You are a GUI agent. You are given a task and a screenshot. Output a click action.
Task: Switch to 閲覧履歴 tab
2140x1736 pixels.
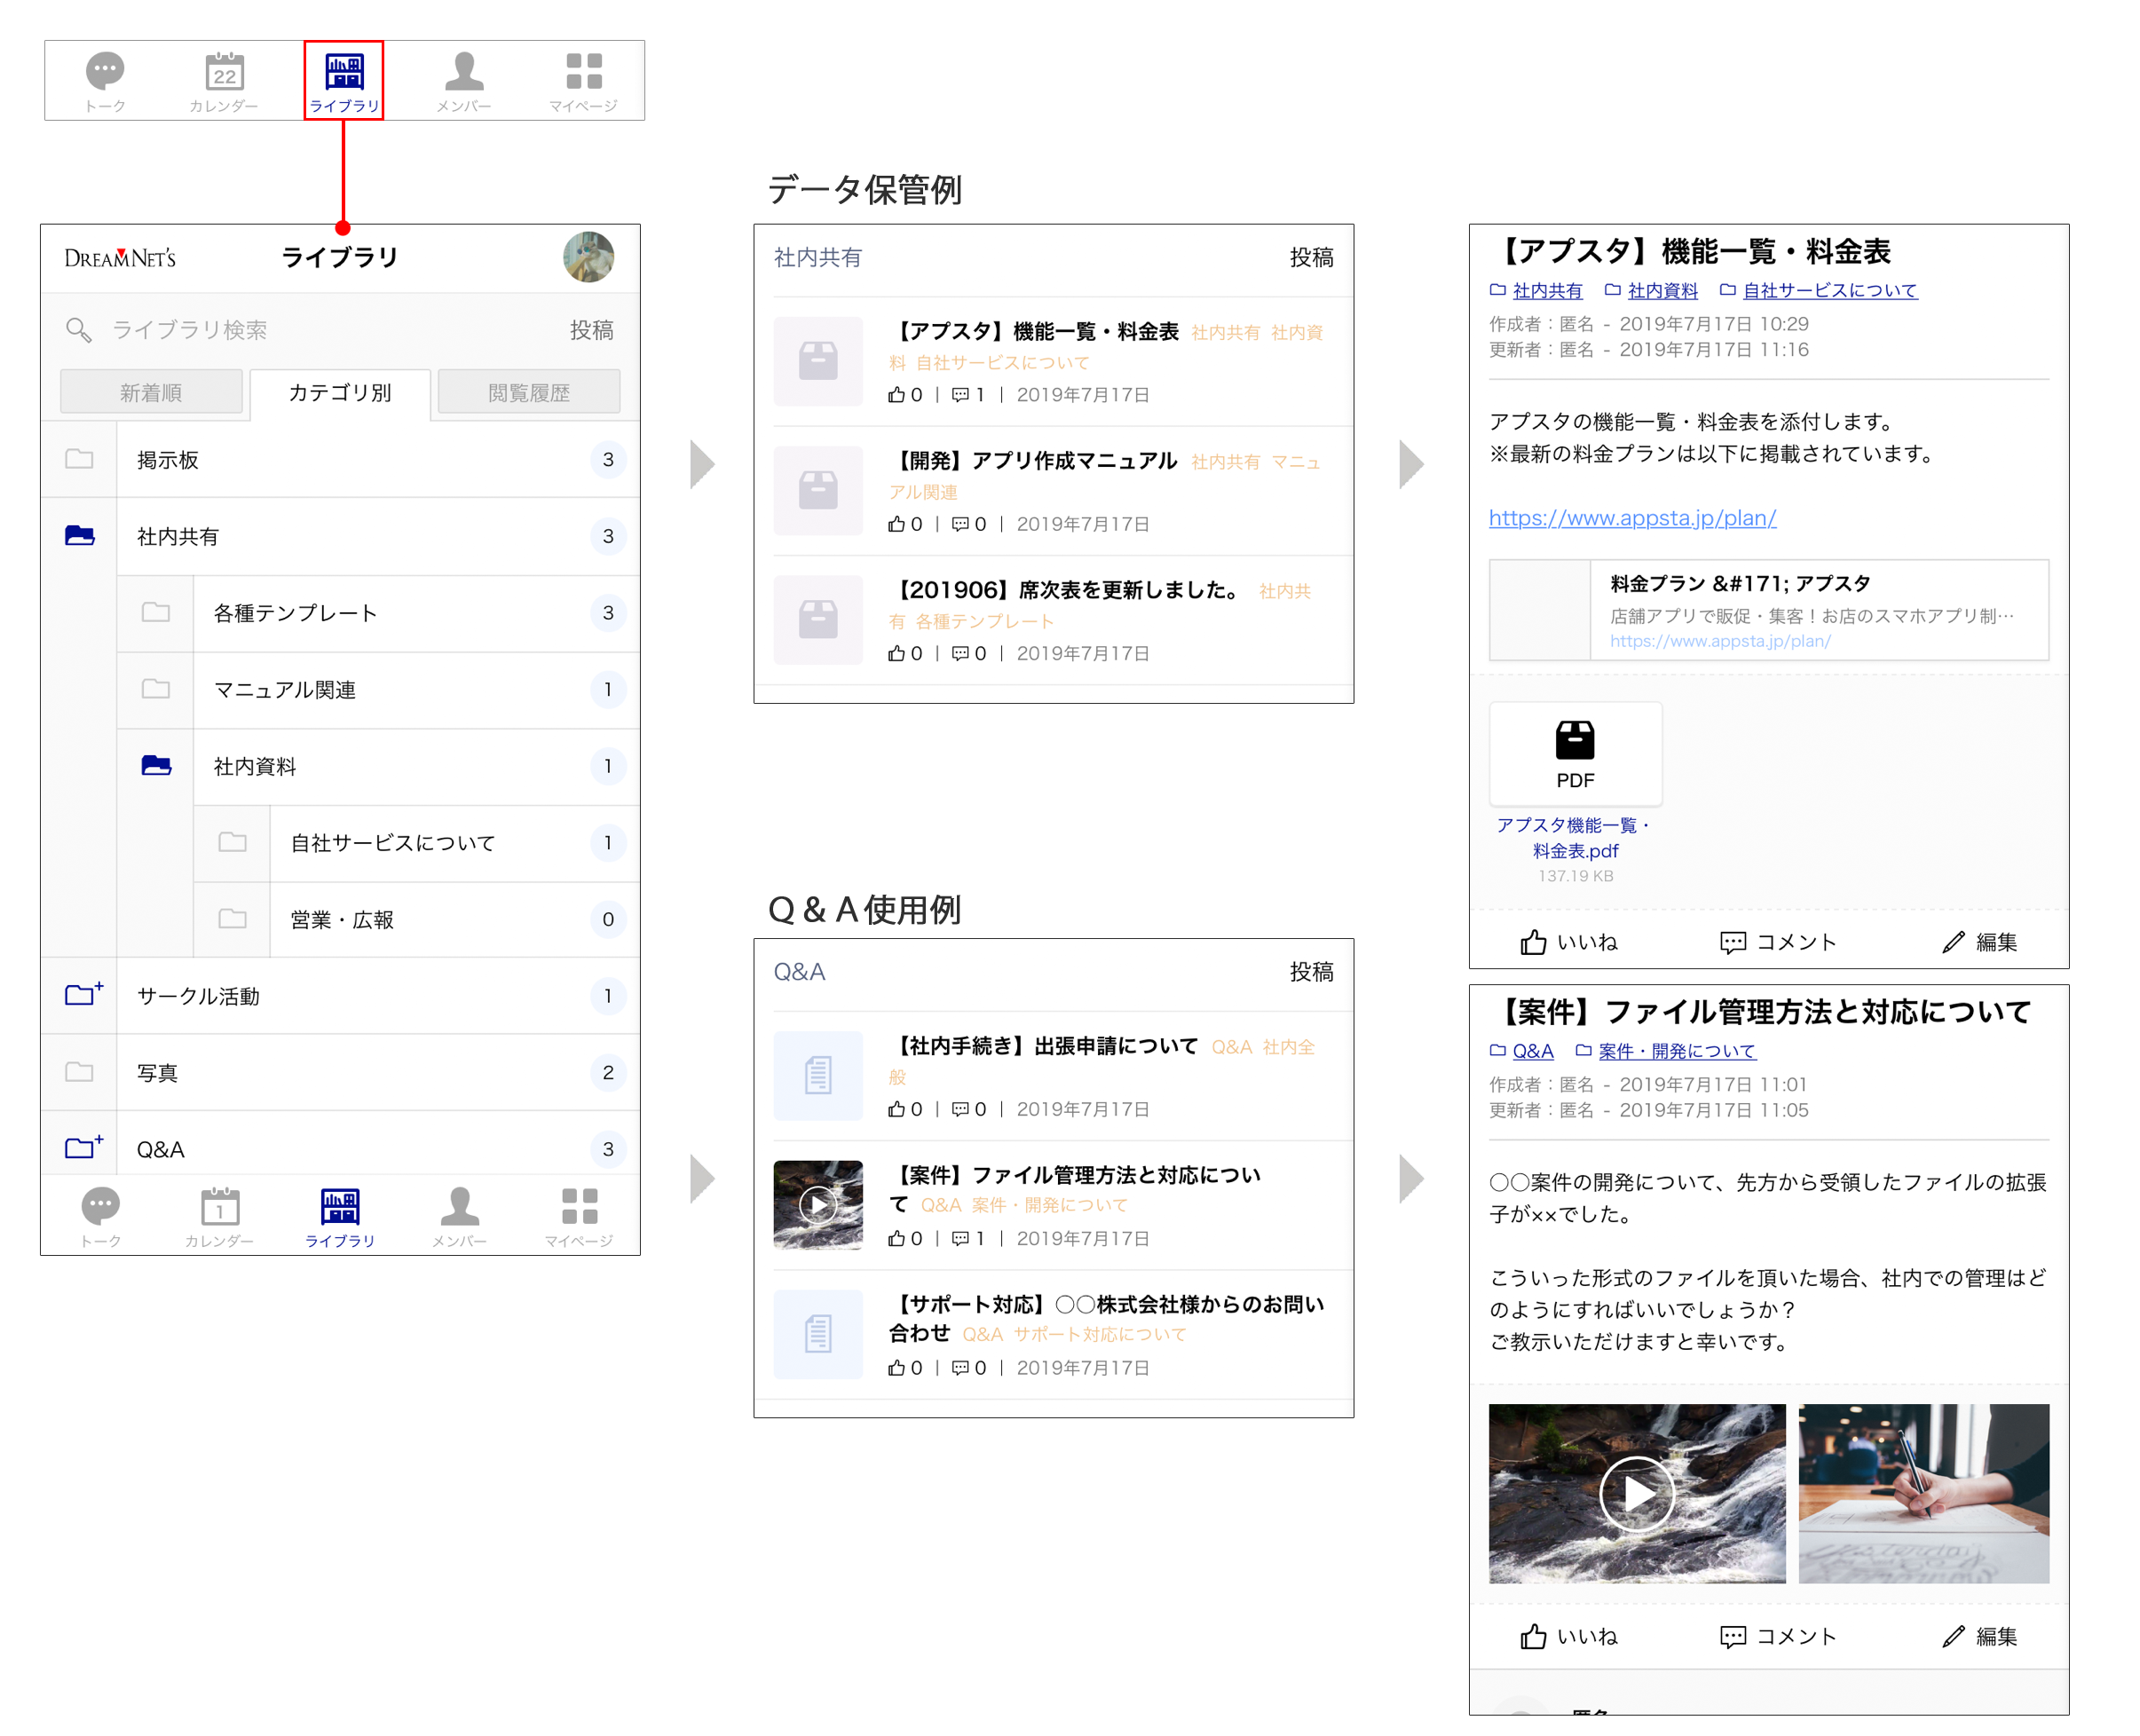tap(529, 392)
